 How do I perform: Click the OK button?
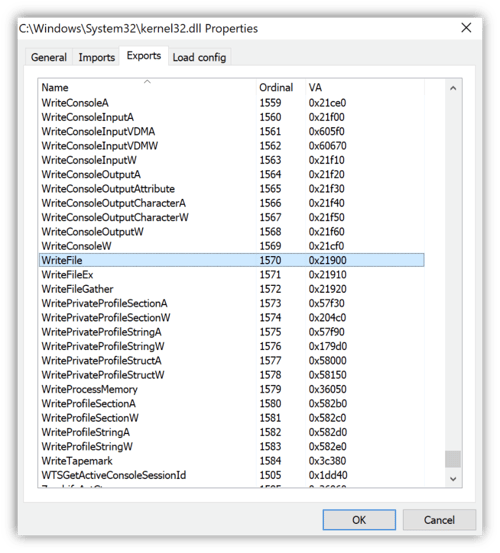pyautogui.click(x=359, y=520)
